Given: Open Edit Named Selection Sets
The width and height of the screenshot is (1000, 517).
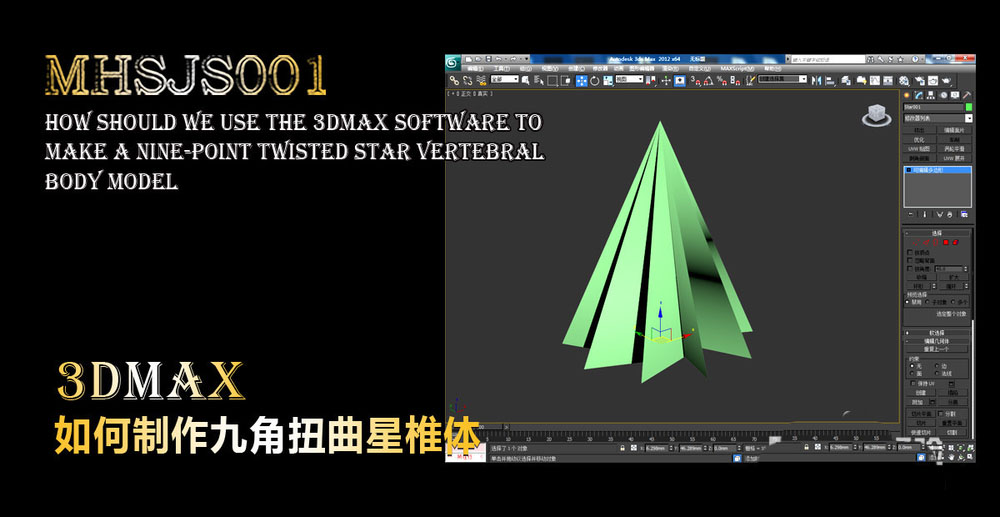Looking at the screenshot, I should coord(751,80).
